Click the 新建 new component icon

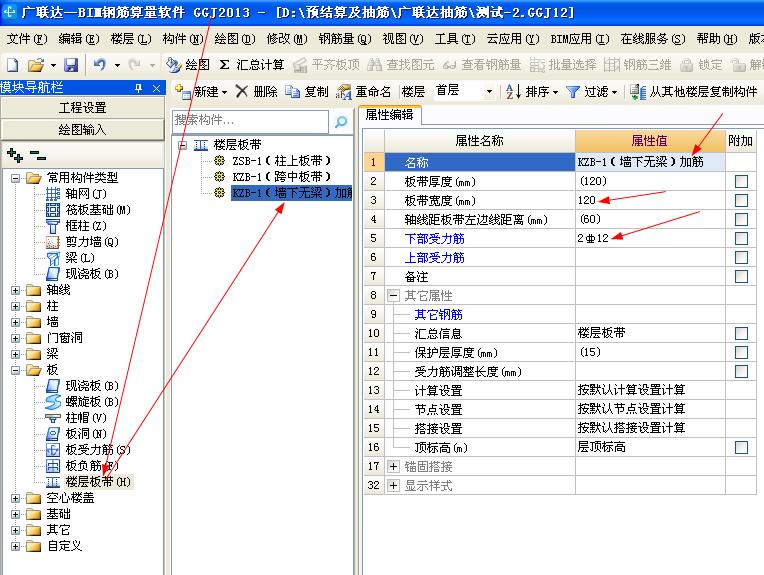click(x=183, y=92)
